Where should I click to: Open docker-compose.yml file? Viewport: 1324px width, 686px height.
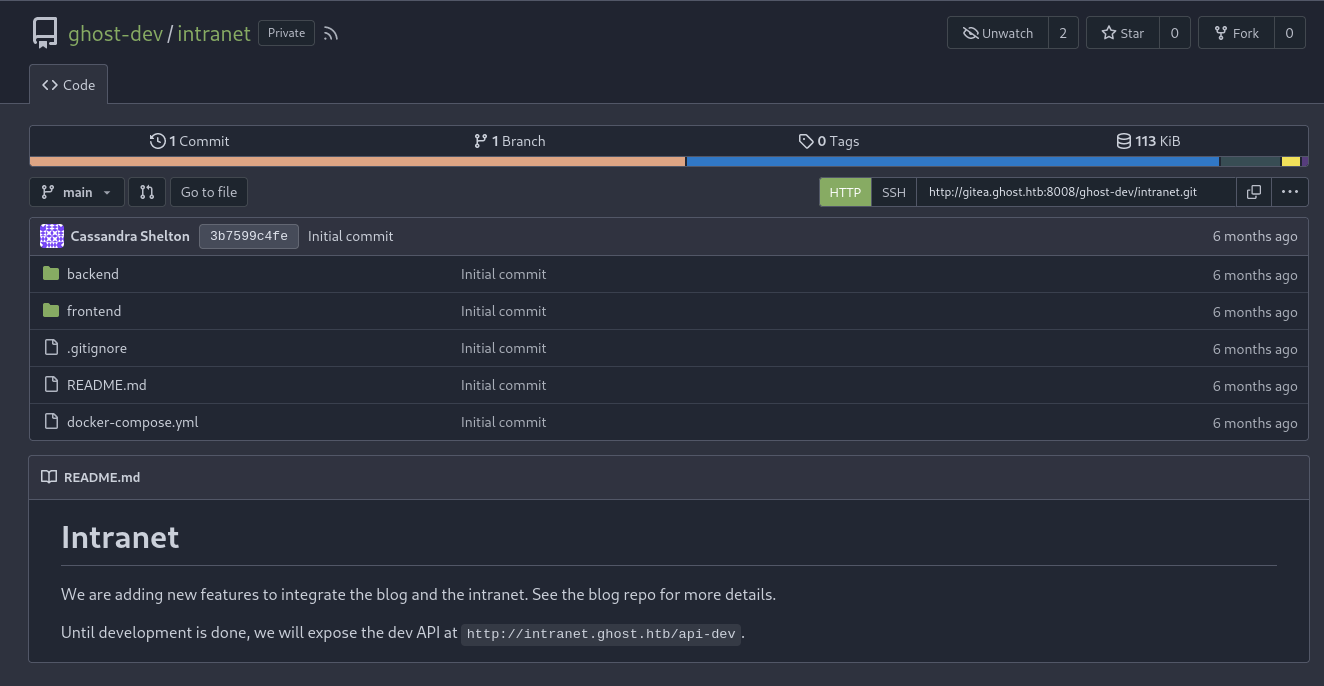133,422
